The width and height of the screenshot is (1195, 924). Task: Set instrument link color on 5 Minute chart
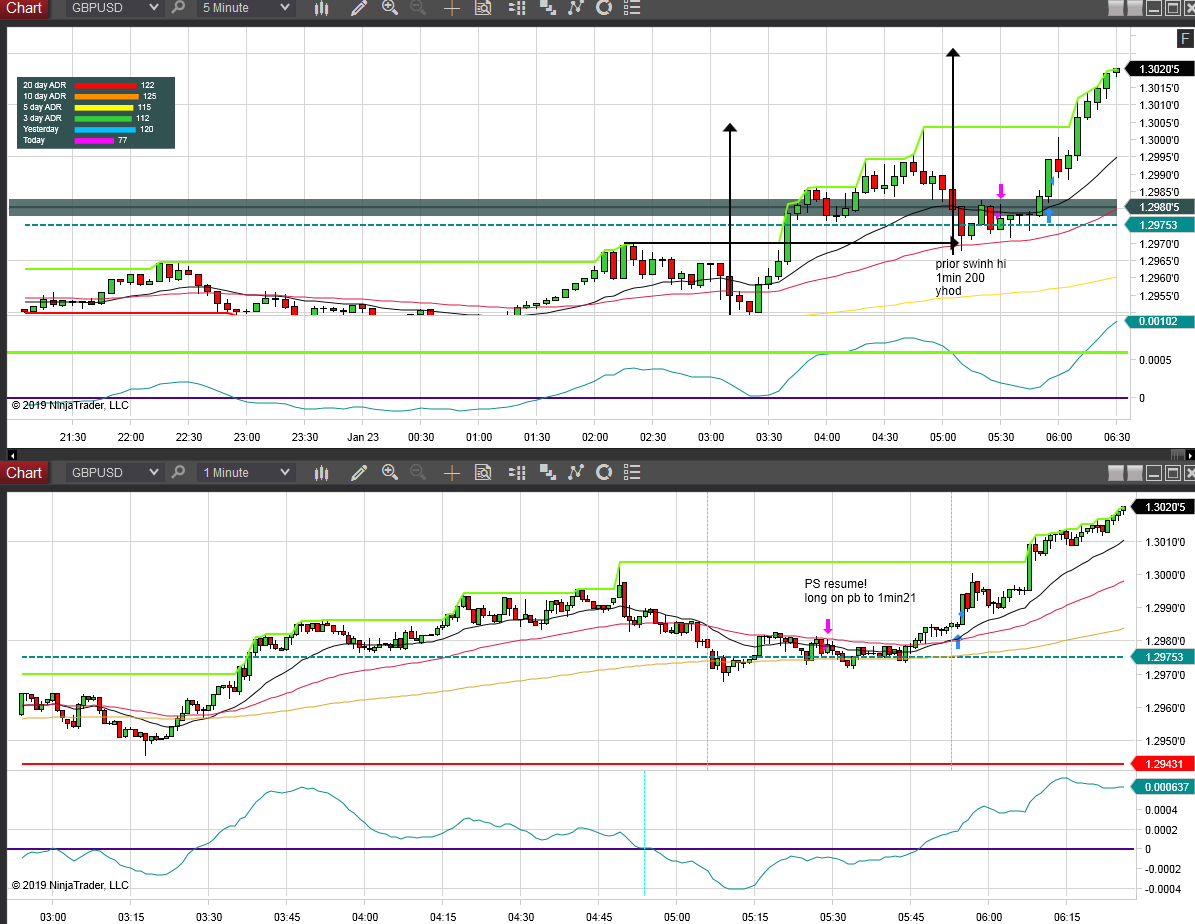pos(1116,8)
